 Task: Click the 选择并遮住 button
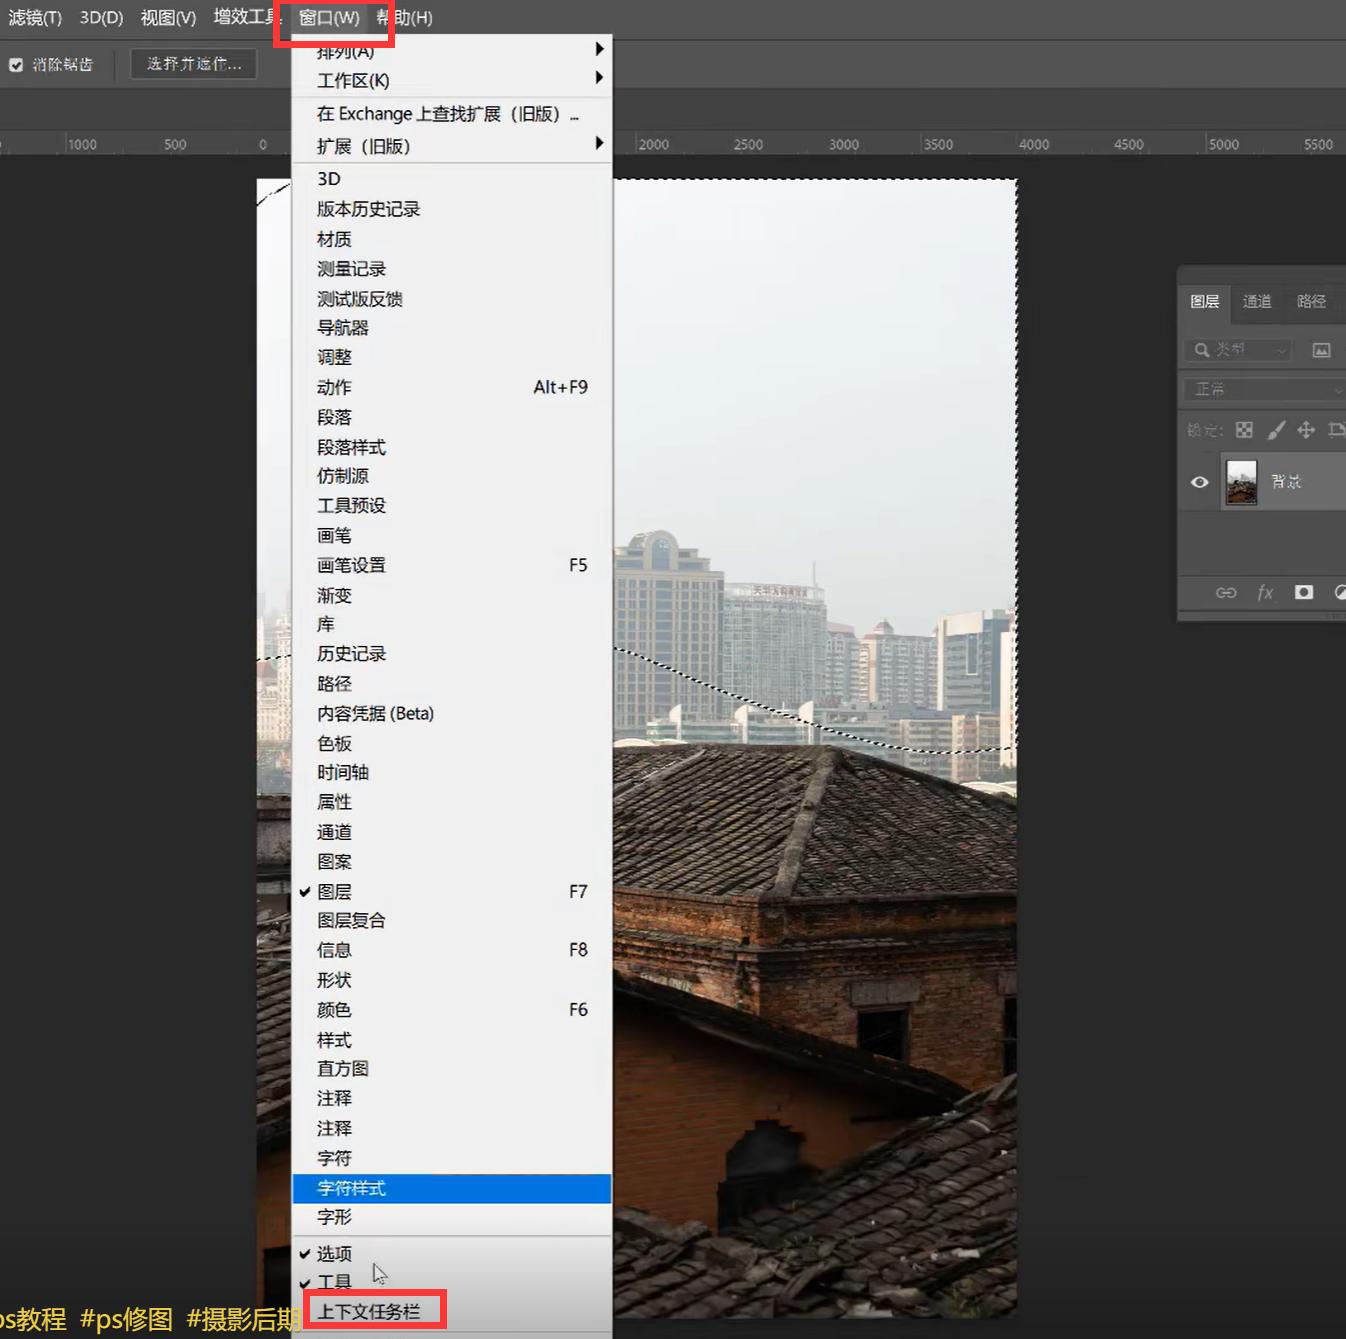(193, 63)
